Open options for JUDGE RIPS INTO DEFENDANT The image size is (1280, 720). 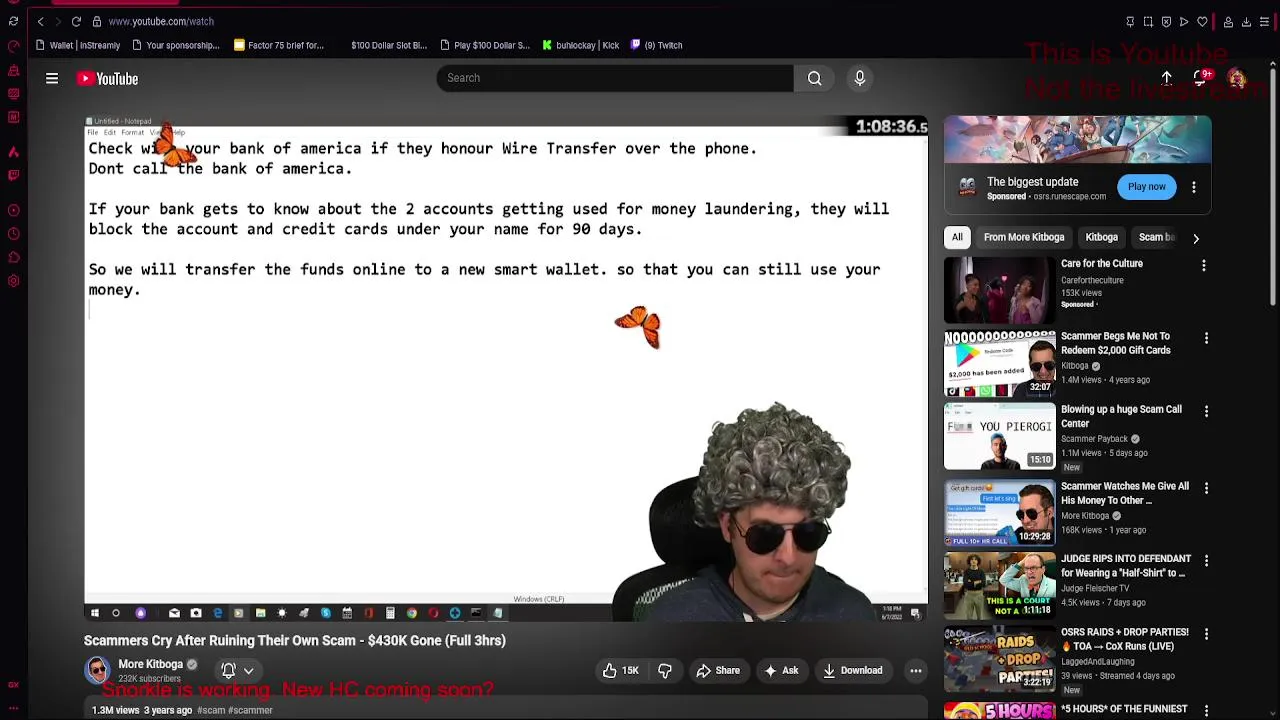click(x=1206, y=561)
